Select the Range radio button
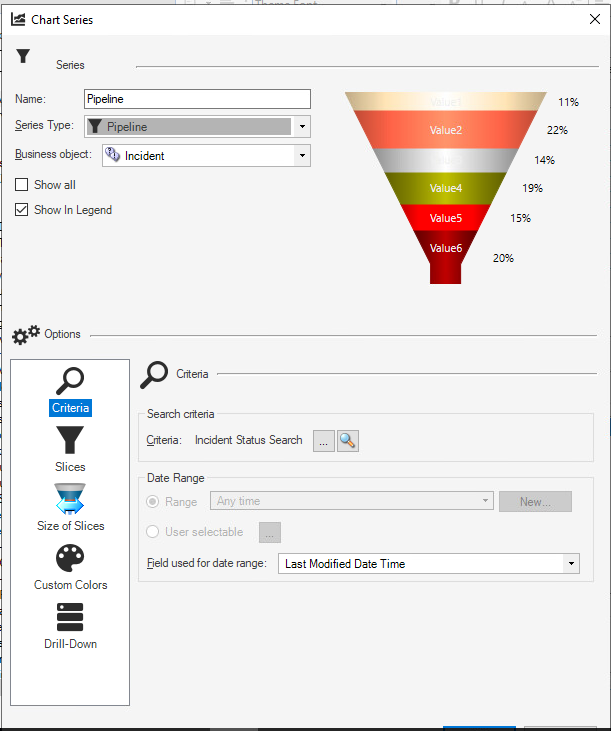611x731 pixels. (153, 501)
